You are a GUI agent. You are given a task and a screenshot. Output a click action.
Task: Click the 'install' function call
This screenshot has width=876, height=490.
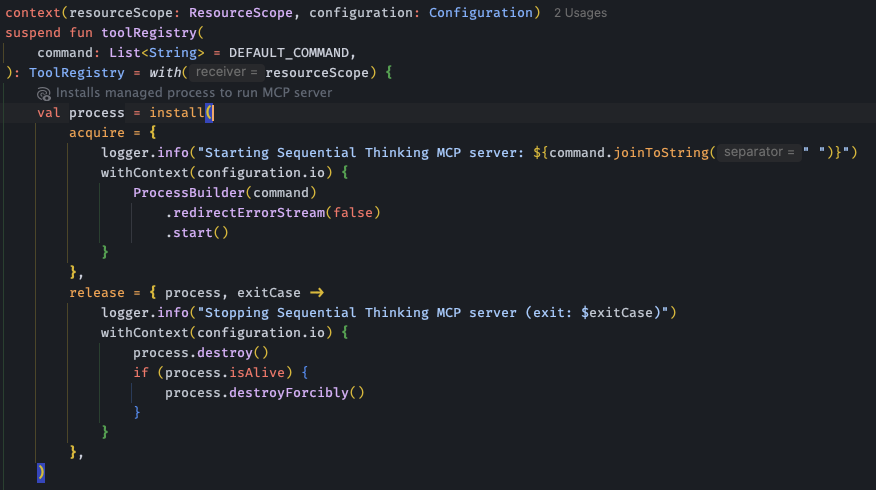[177, 113]
